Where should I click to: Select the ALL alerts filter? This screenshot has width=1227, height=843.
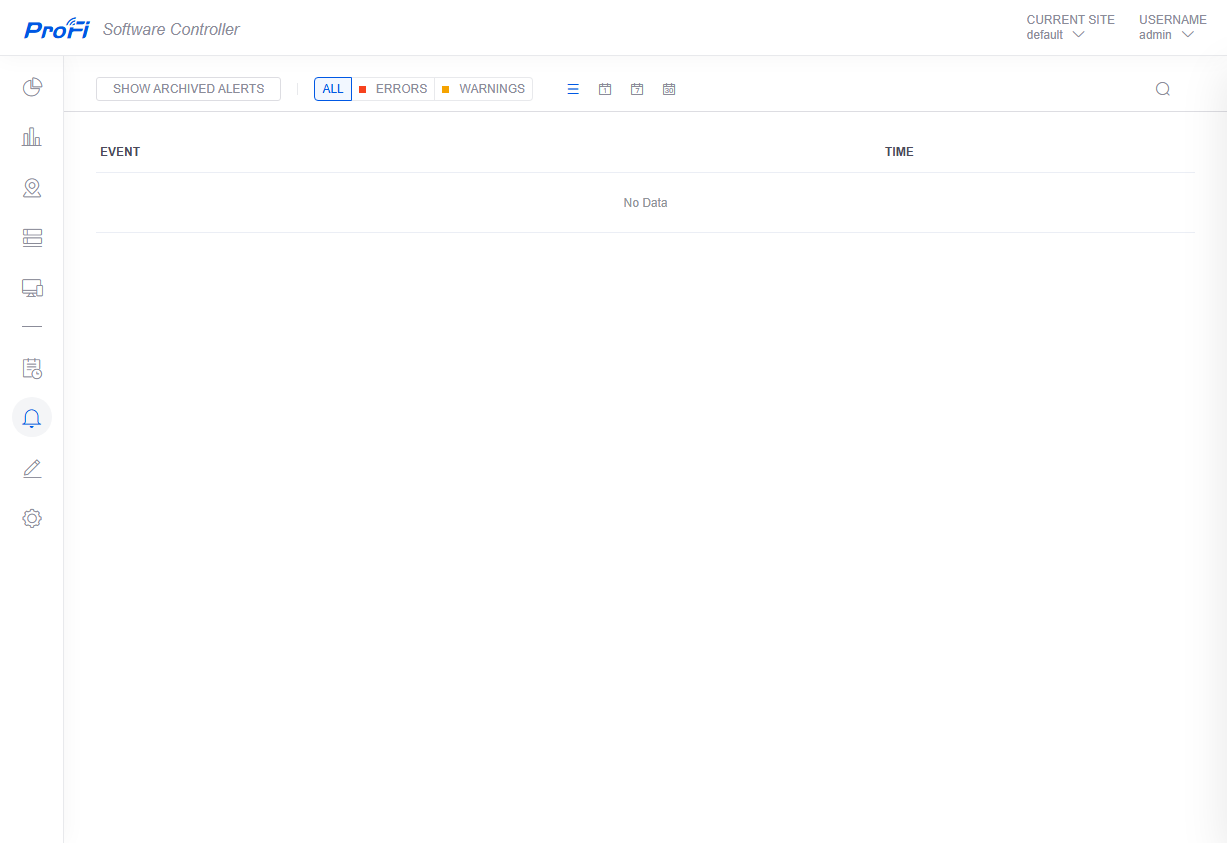[x=333, y=89]
